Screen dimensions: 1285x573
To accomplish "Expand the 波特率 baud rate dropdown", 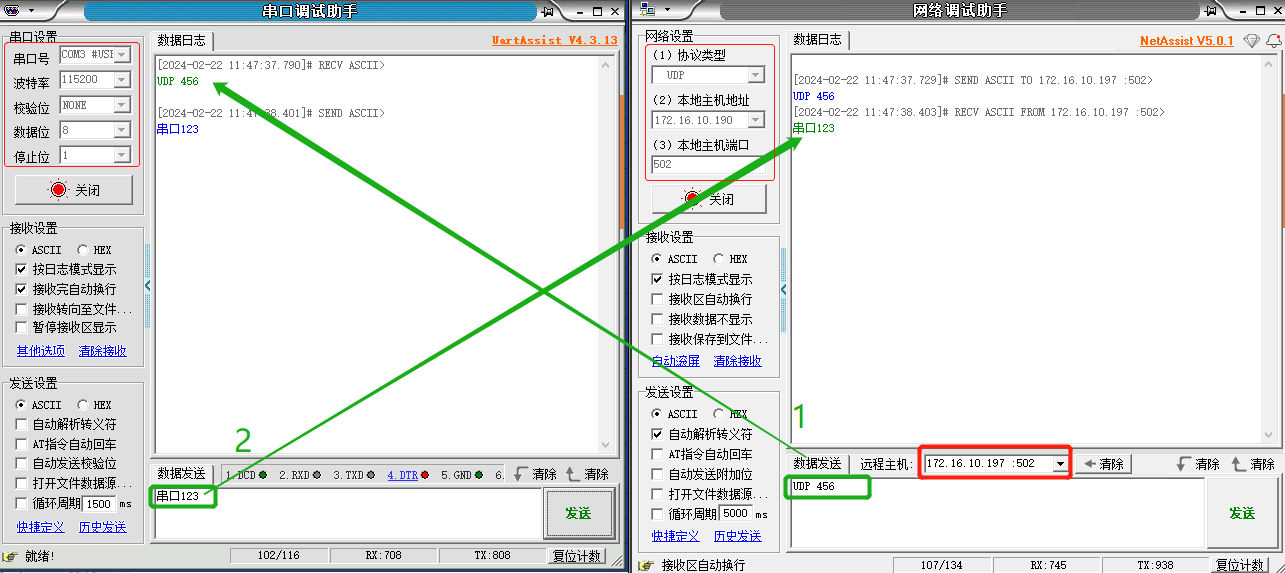I will (122, 80).
